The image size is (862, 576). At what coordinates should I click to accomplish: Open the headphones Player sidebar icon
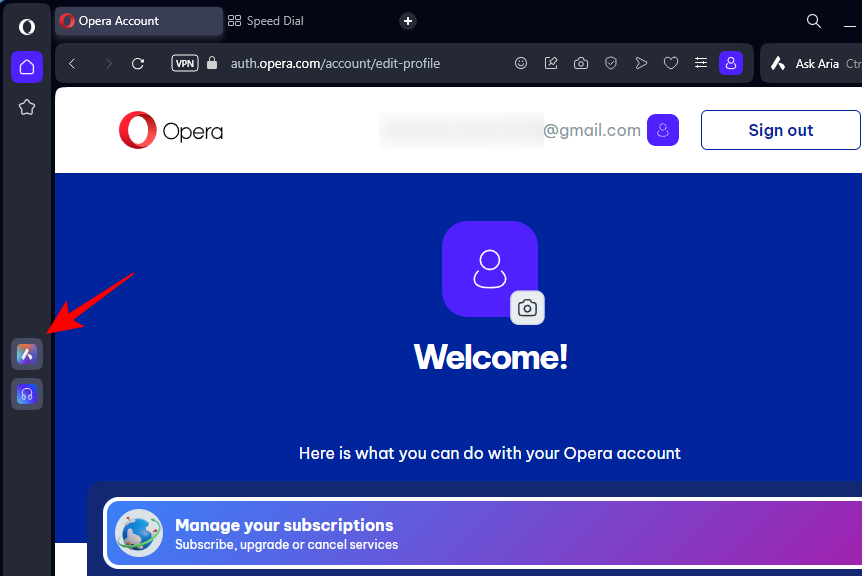pos(27,394)
